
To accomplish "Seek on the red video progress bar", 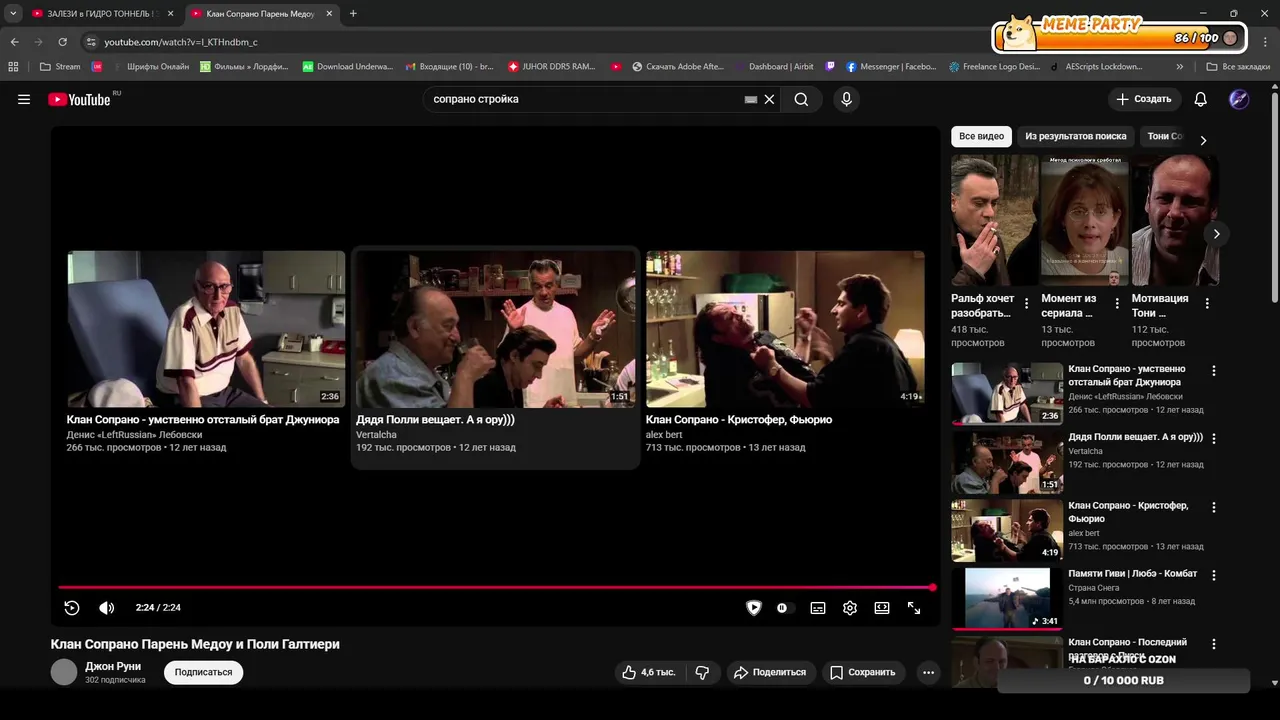I will click(495, 588).
